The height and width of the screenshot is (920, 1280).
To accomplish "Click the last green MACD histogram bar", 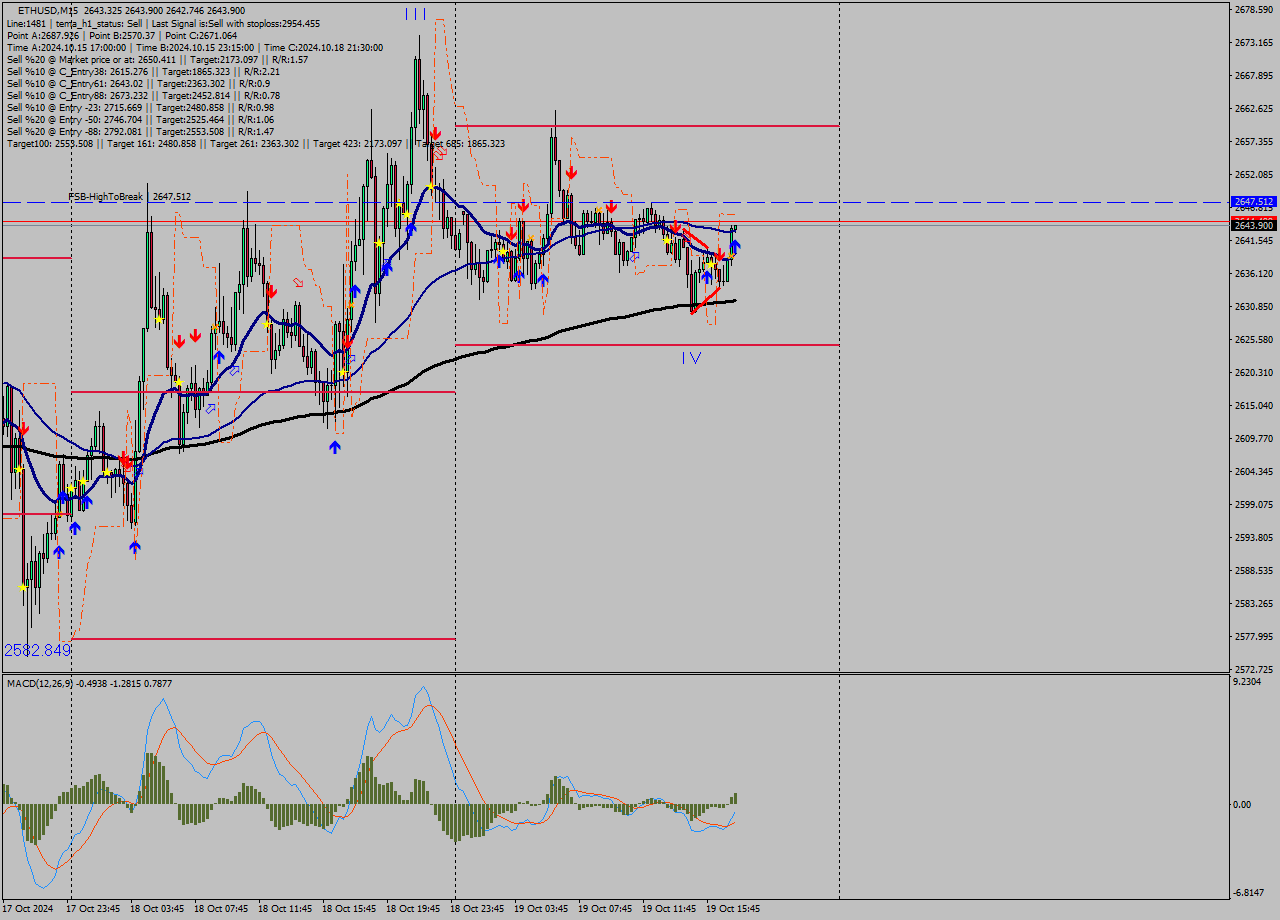I will [x=734, y=799].
